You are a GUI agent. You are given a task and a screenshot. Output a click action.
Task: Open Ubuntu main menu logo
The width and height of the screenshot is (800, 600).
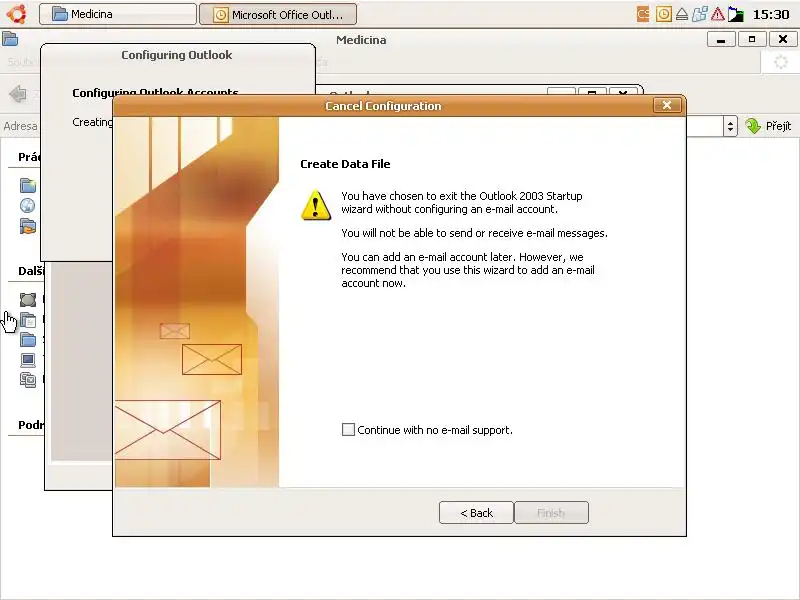pos(16,14)
